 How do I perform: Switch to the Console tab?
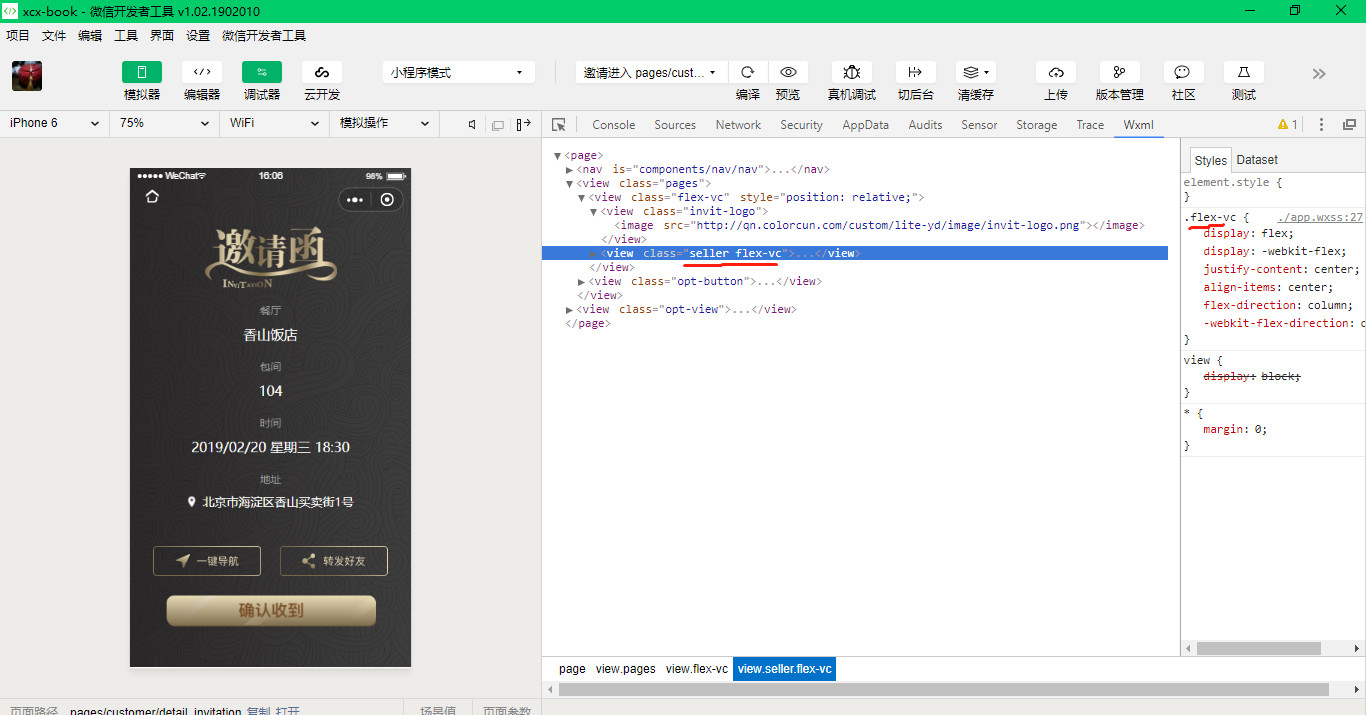(x=614, y=125)
